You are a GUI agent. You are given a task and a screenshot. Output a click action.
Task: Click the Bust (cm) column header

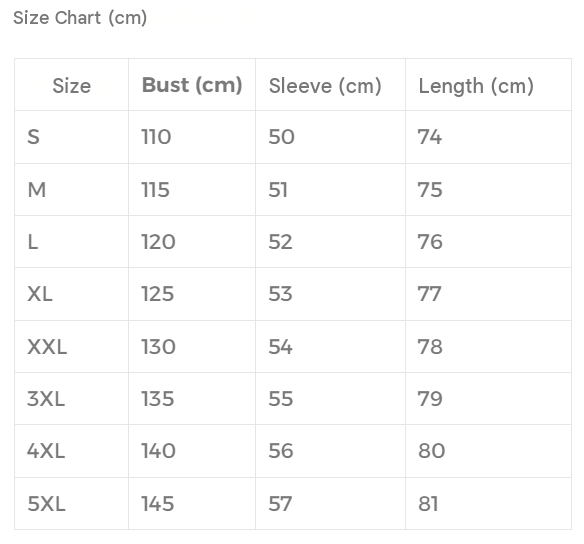click(x=192, y=85)
